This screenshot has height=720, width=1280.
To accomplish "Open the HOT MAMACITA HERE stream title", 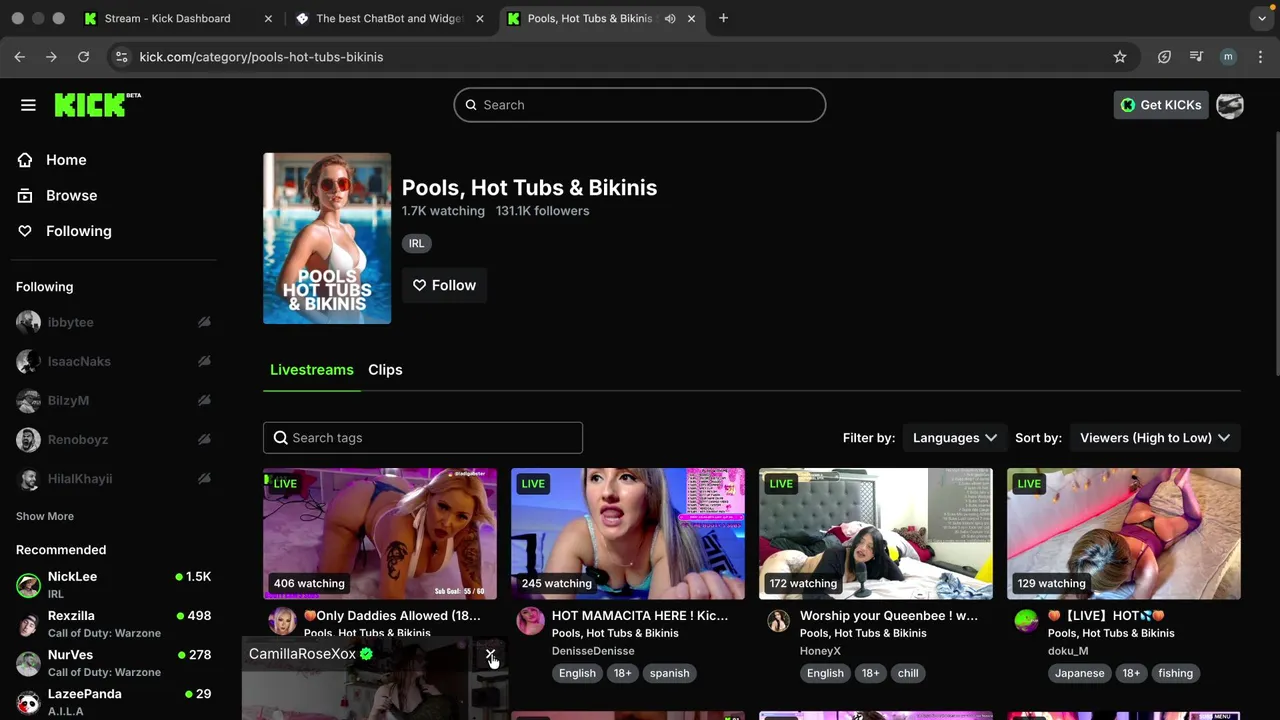I will (640, 616).
